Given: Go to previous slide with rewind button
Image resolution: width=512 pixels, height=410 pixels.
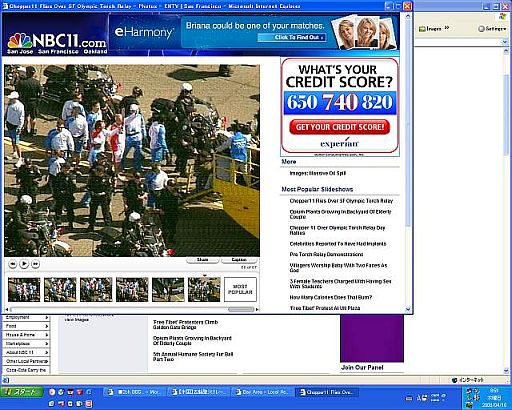Looking at the screenshot, I should 13,264.
